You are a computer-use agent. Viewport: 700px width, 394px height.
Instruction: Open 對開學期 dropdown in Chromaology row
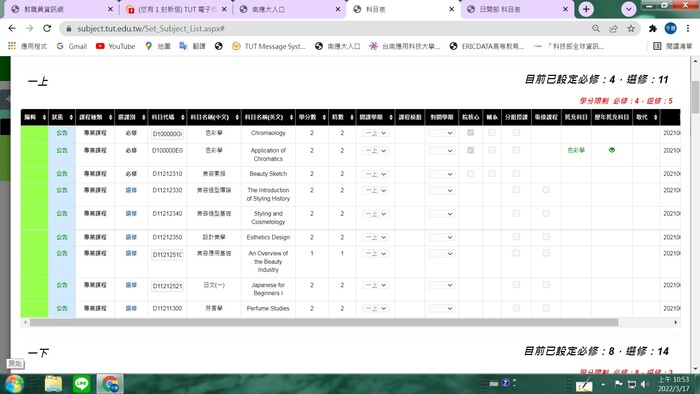pyautogui.click(x=442, y=133)
